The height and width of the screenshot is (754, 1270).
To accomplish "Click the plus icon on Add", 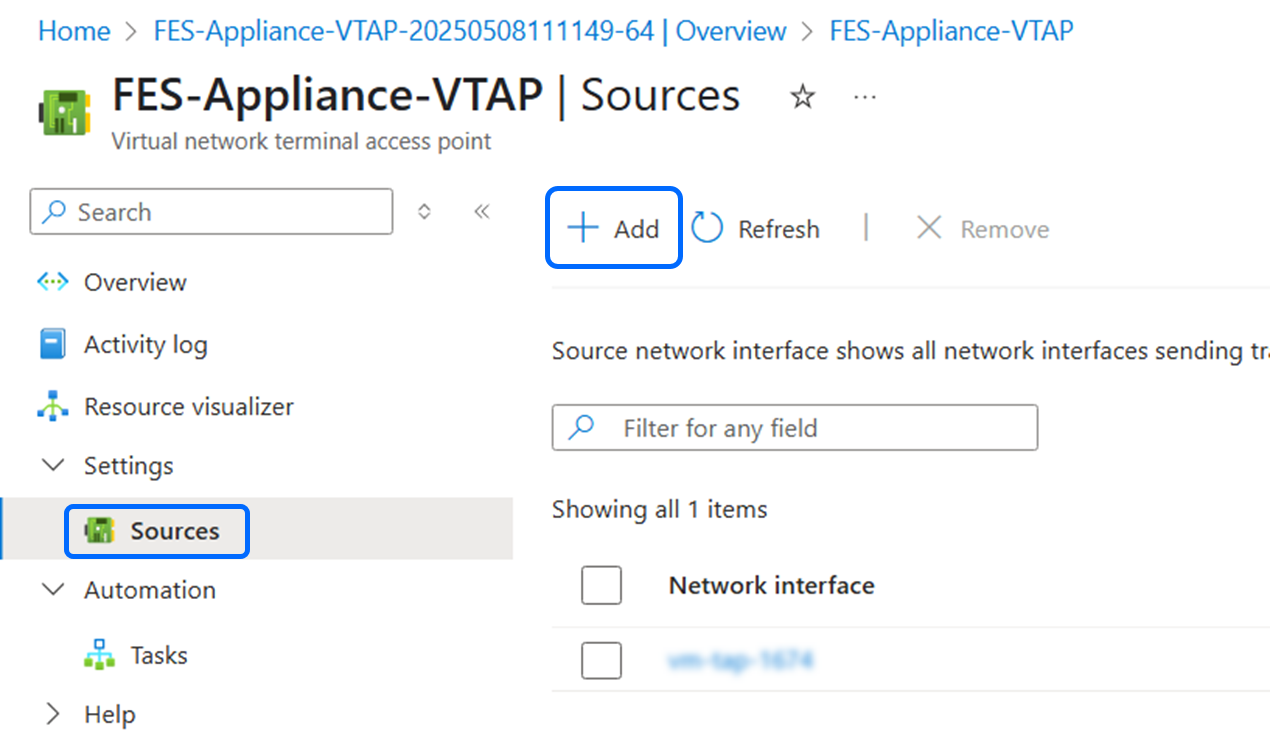I will pos(582,228).
